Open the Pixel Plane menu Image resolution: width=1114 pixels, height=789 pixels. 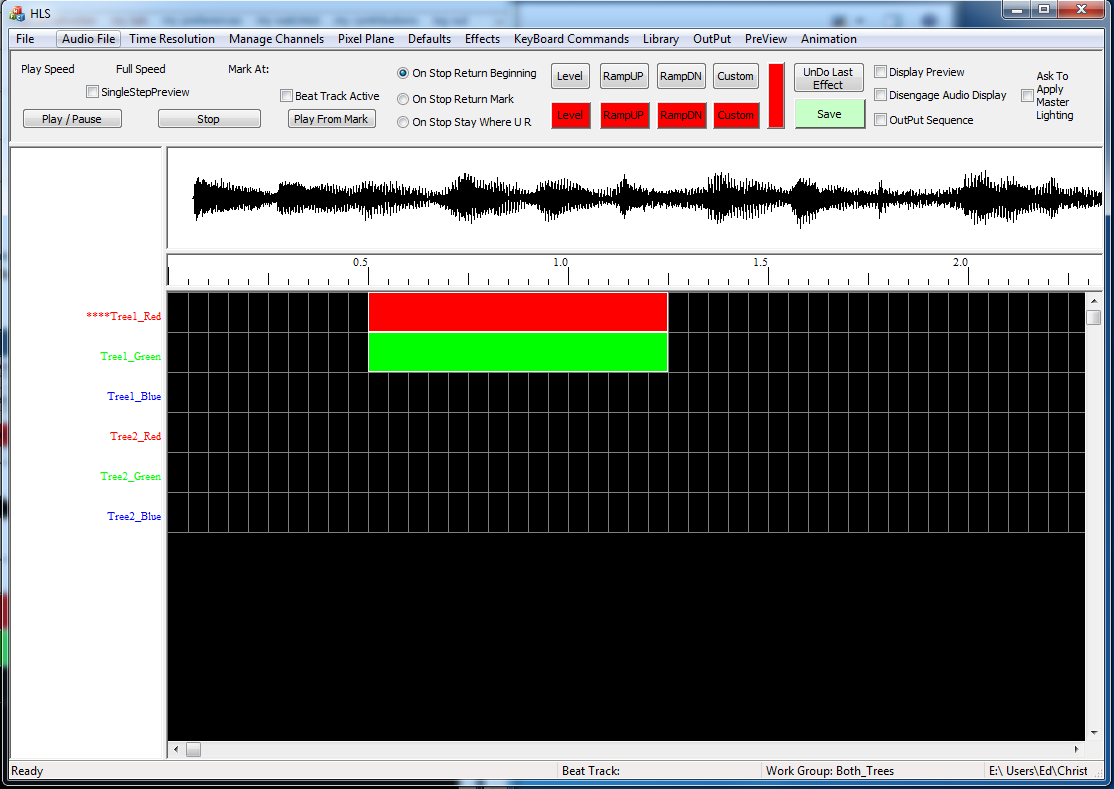366,39
